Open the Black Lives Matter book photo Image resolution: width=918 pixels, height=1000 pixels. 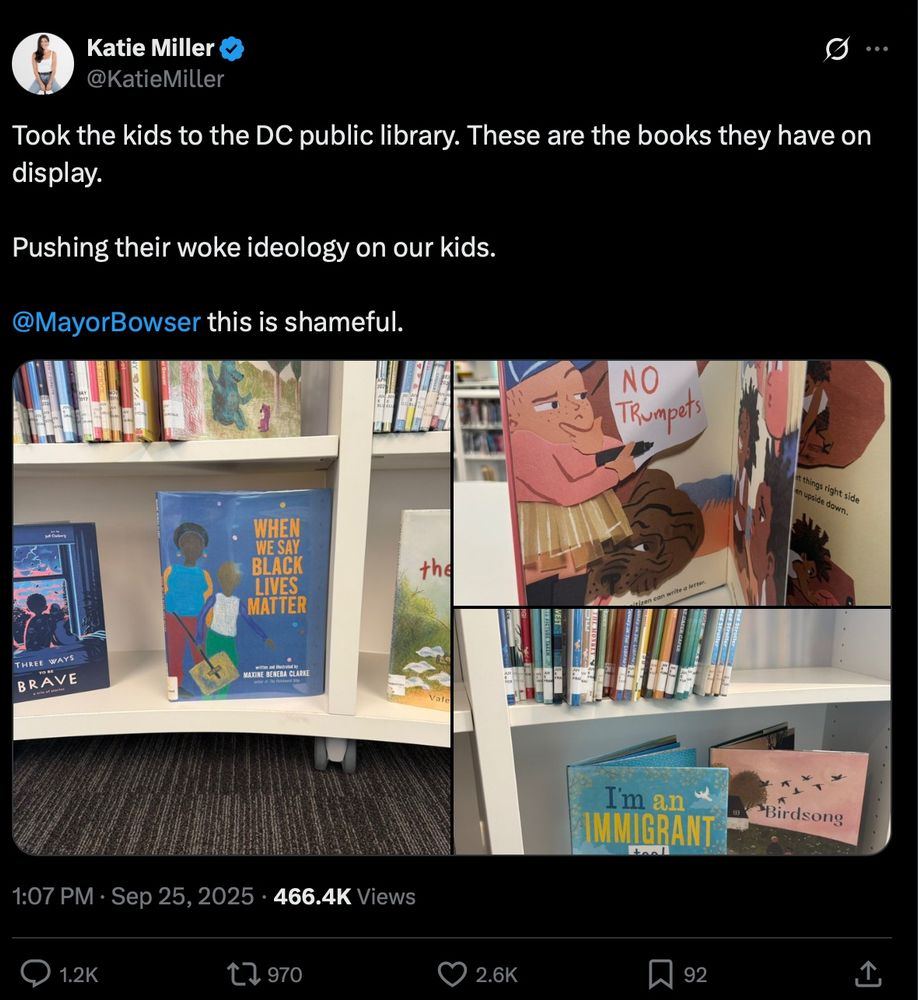click(232, 607)
